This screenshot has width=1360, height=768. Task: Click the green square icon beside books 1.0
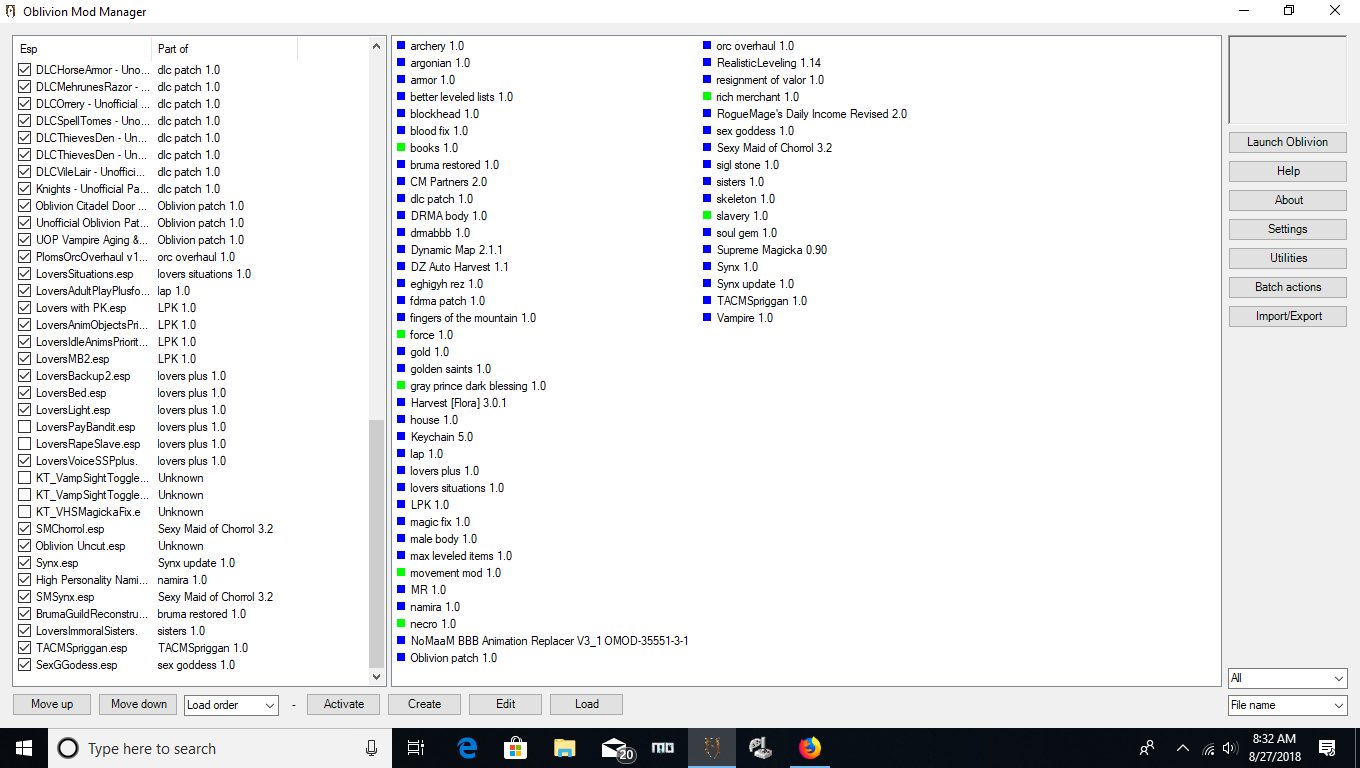pos(401,148)
